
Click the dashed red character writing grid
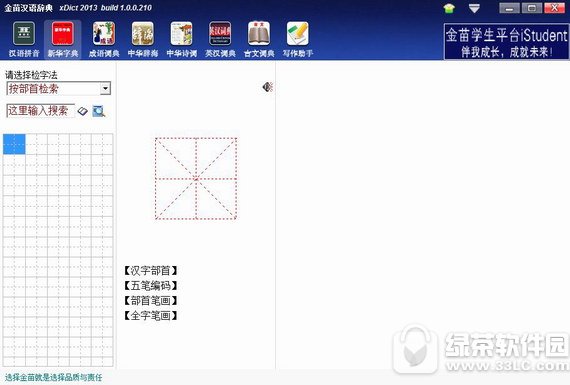tap(196, 179)
